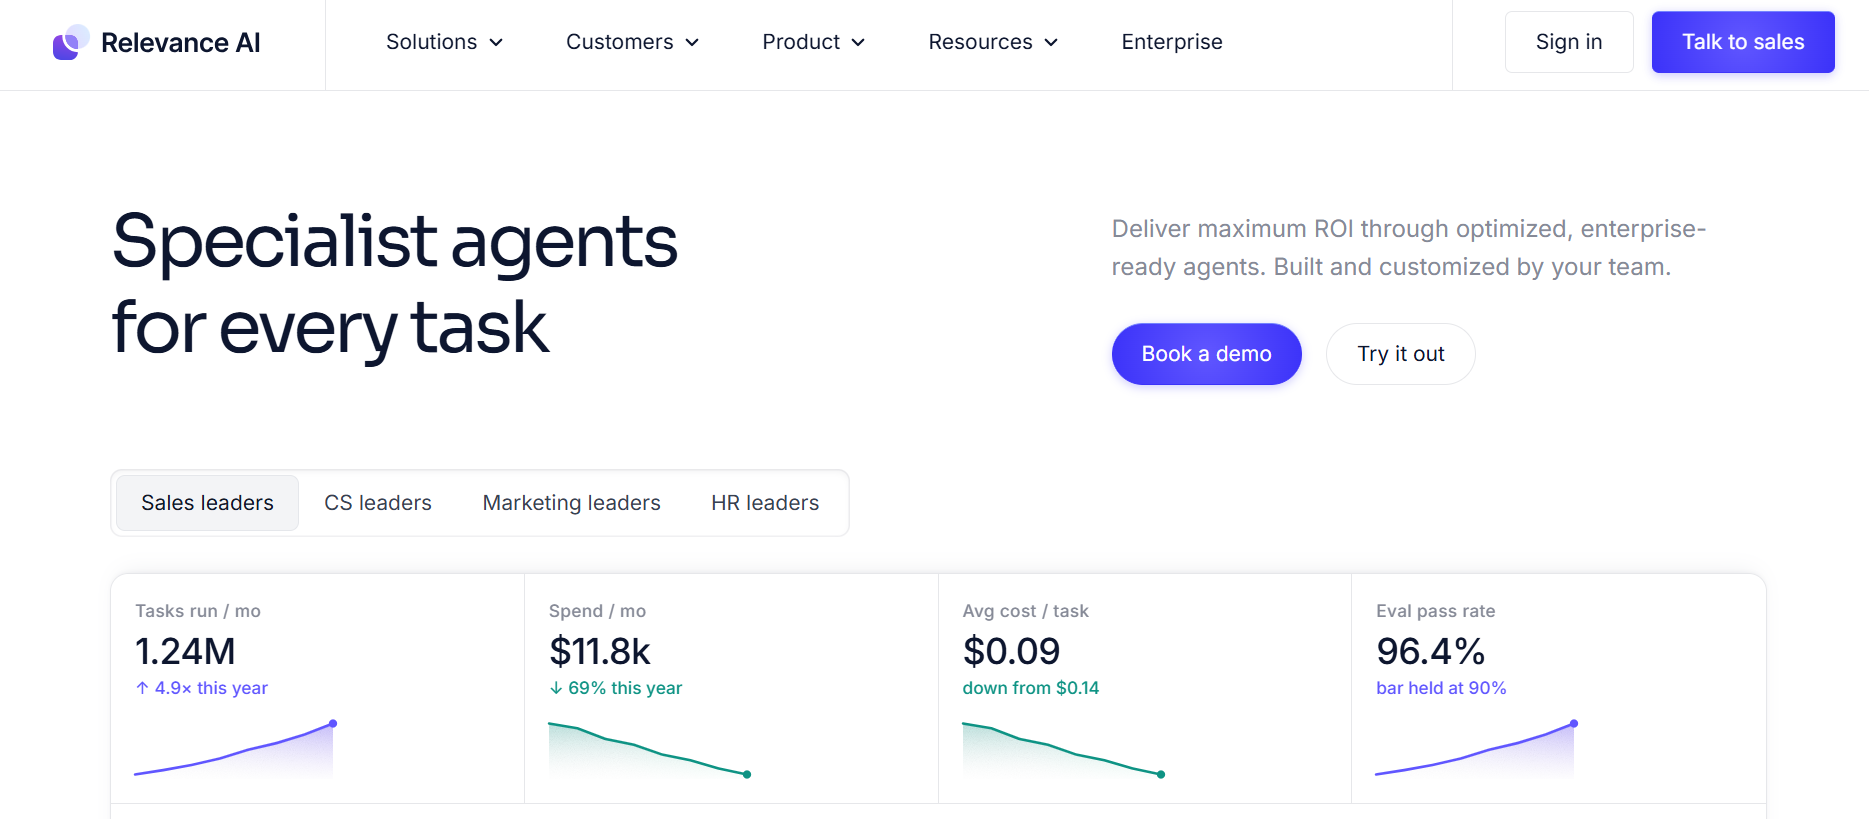Click the 'bar held at 90%' text
Image resolution: width=1869 pixels, height=819 pixels.
pos(1441,688)
